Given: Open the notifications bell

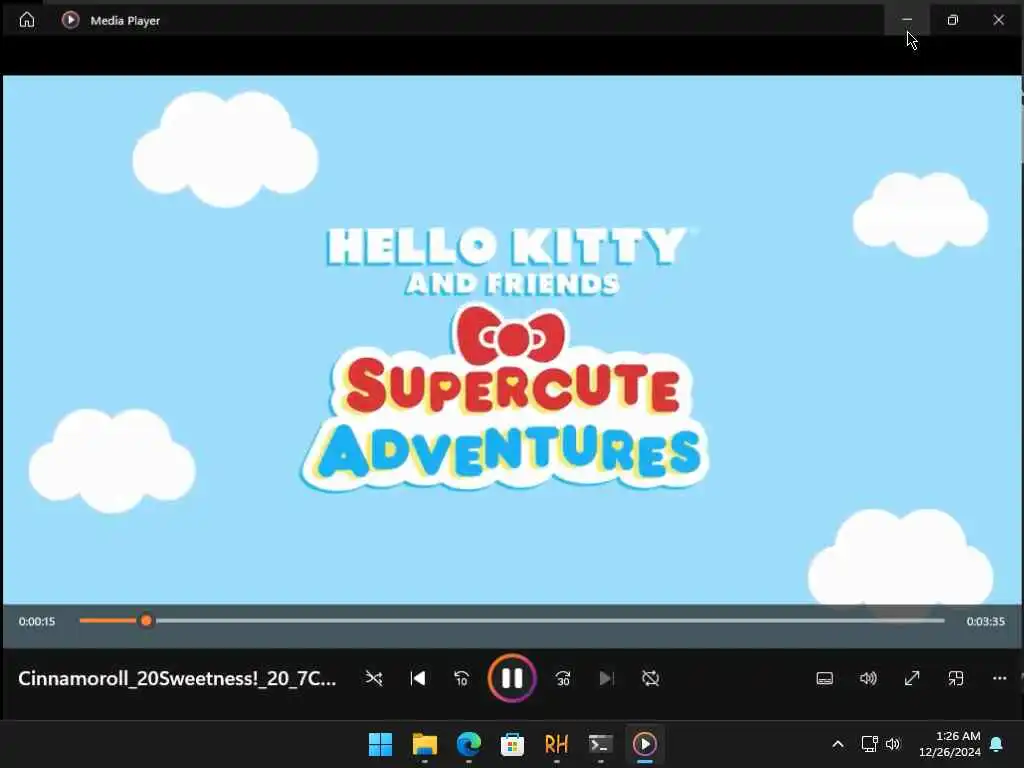Looking at the screenshot, I should (x=997, y=744).
